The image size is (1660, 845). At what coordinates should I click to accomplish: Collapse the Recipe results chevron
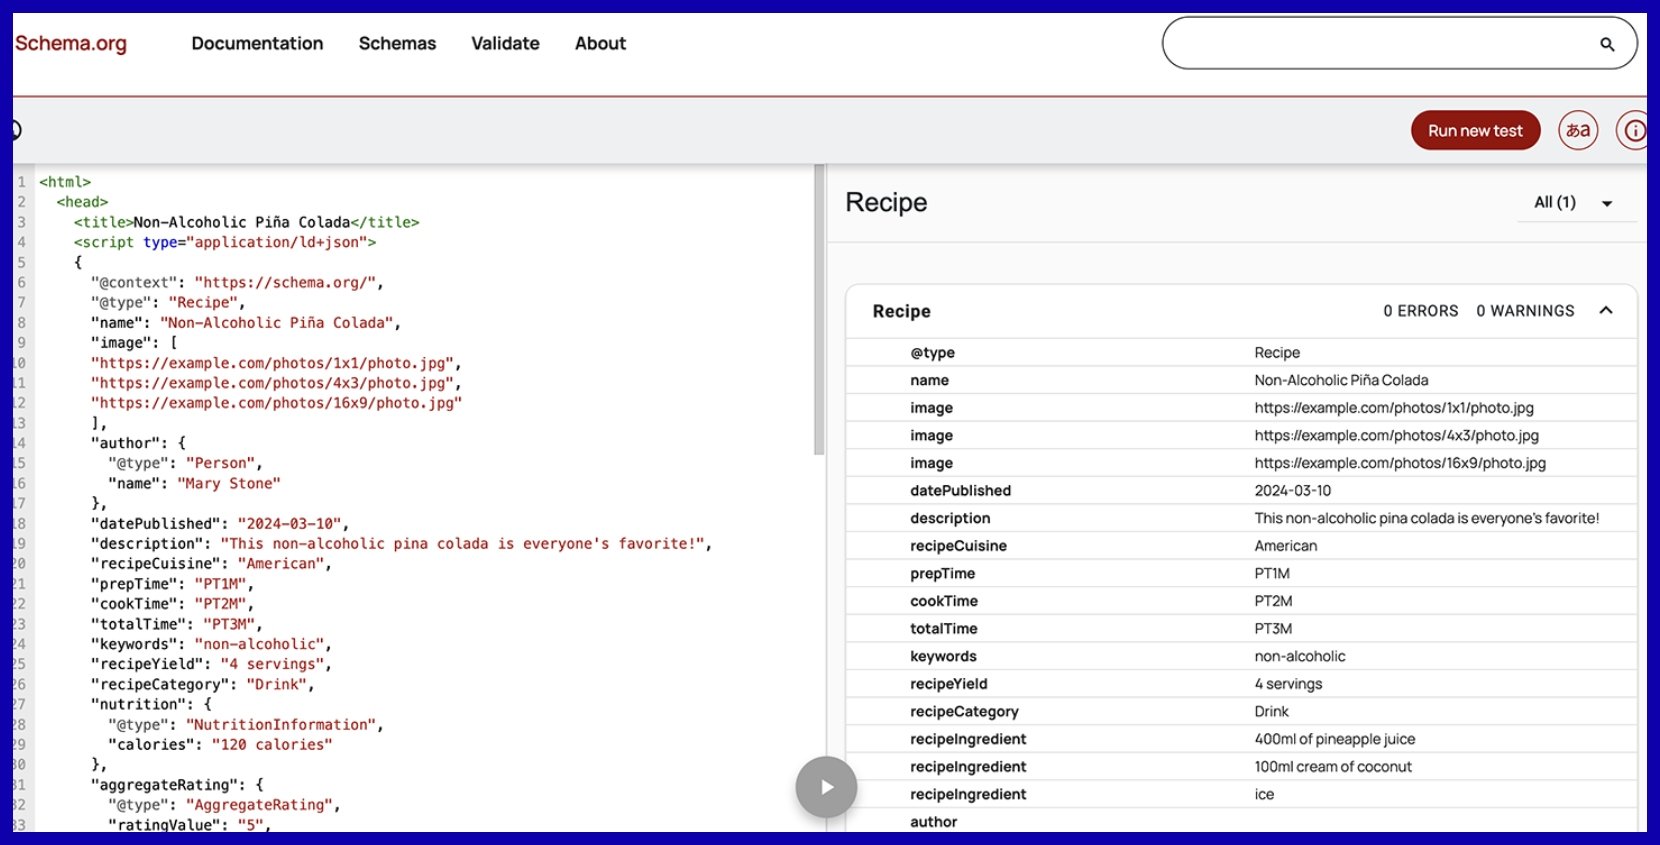pyautogui.click(x=1606, y=311)
